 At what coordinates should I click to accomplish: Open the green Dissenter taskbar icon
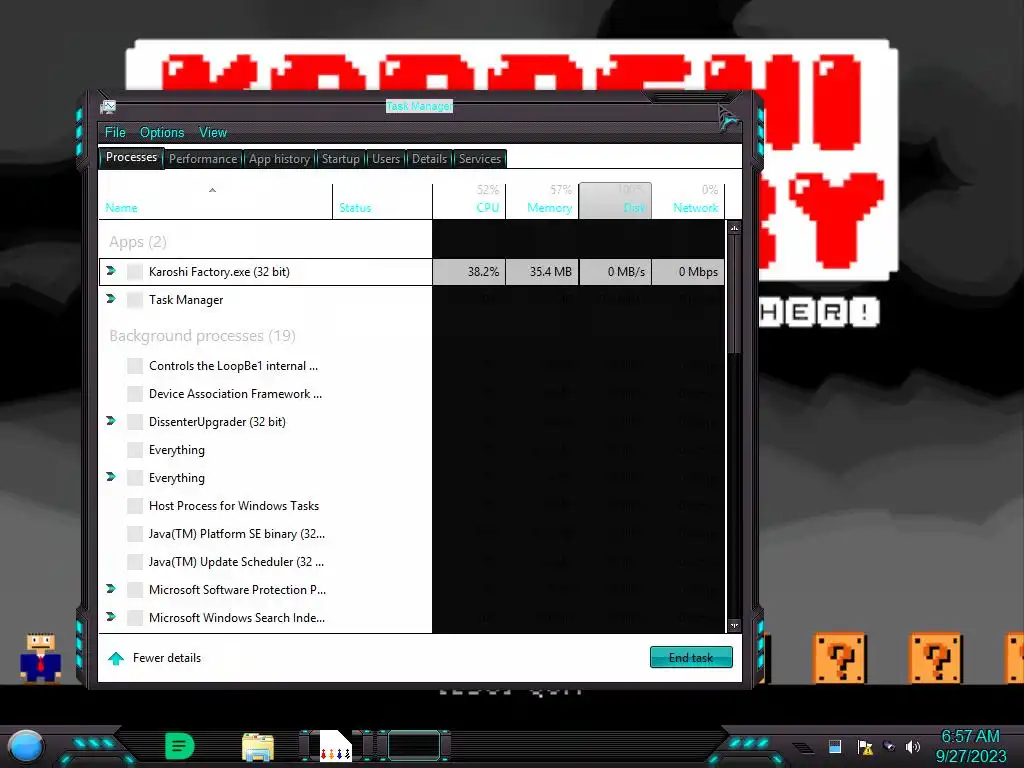coord(180,746)
